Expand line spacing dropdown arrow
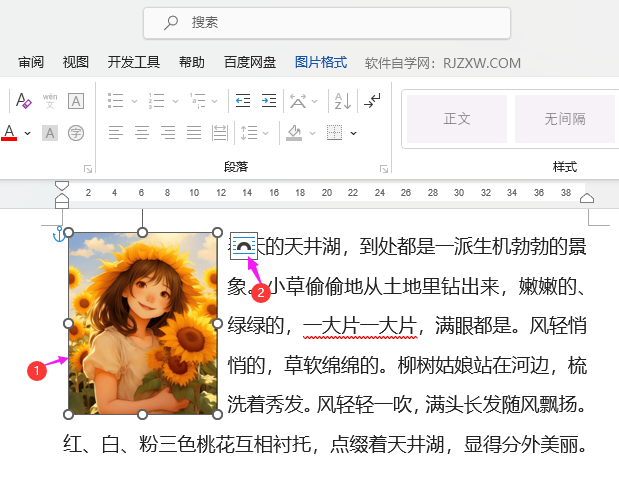Image resolution: width=619 pixels, height=500 pixels. (x=266, y=133)
